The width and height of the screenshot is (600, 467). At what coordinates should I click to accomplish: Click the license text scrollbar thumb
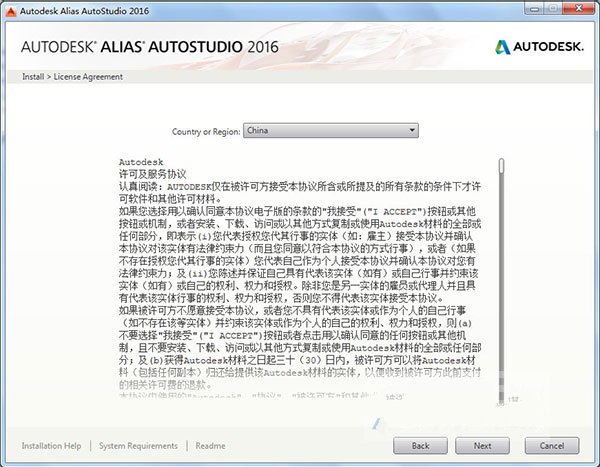[501, 166]
